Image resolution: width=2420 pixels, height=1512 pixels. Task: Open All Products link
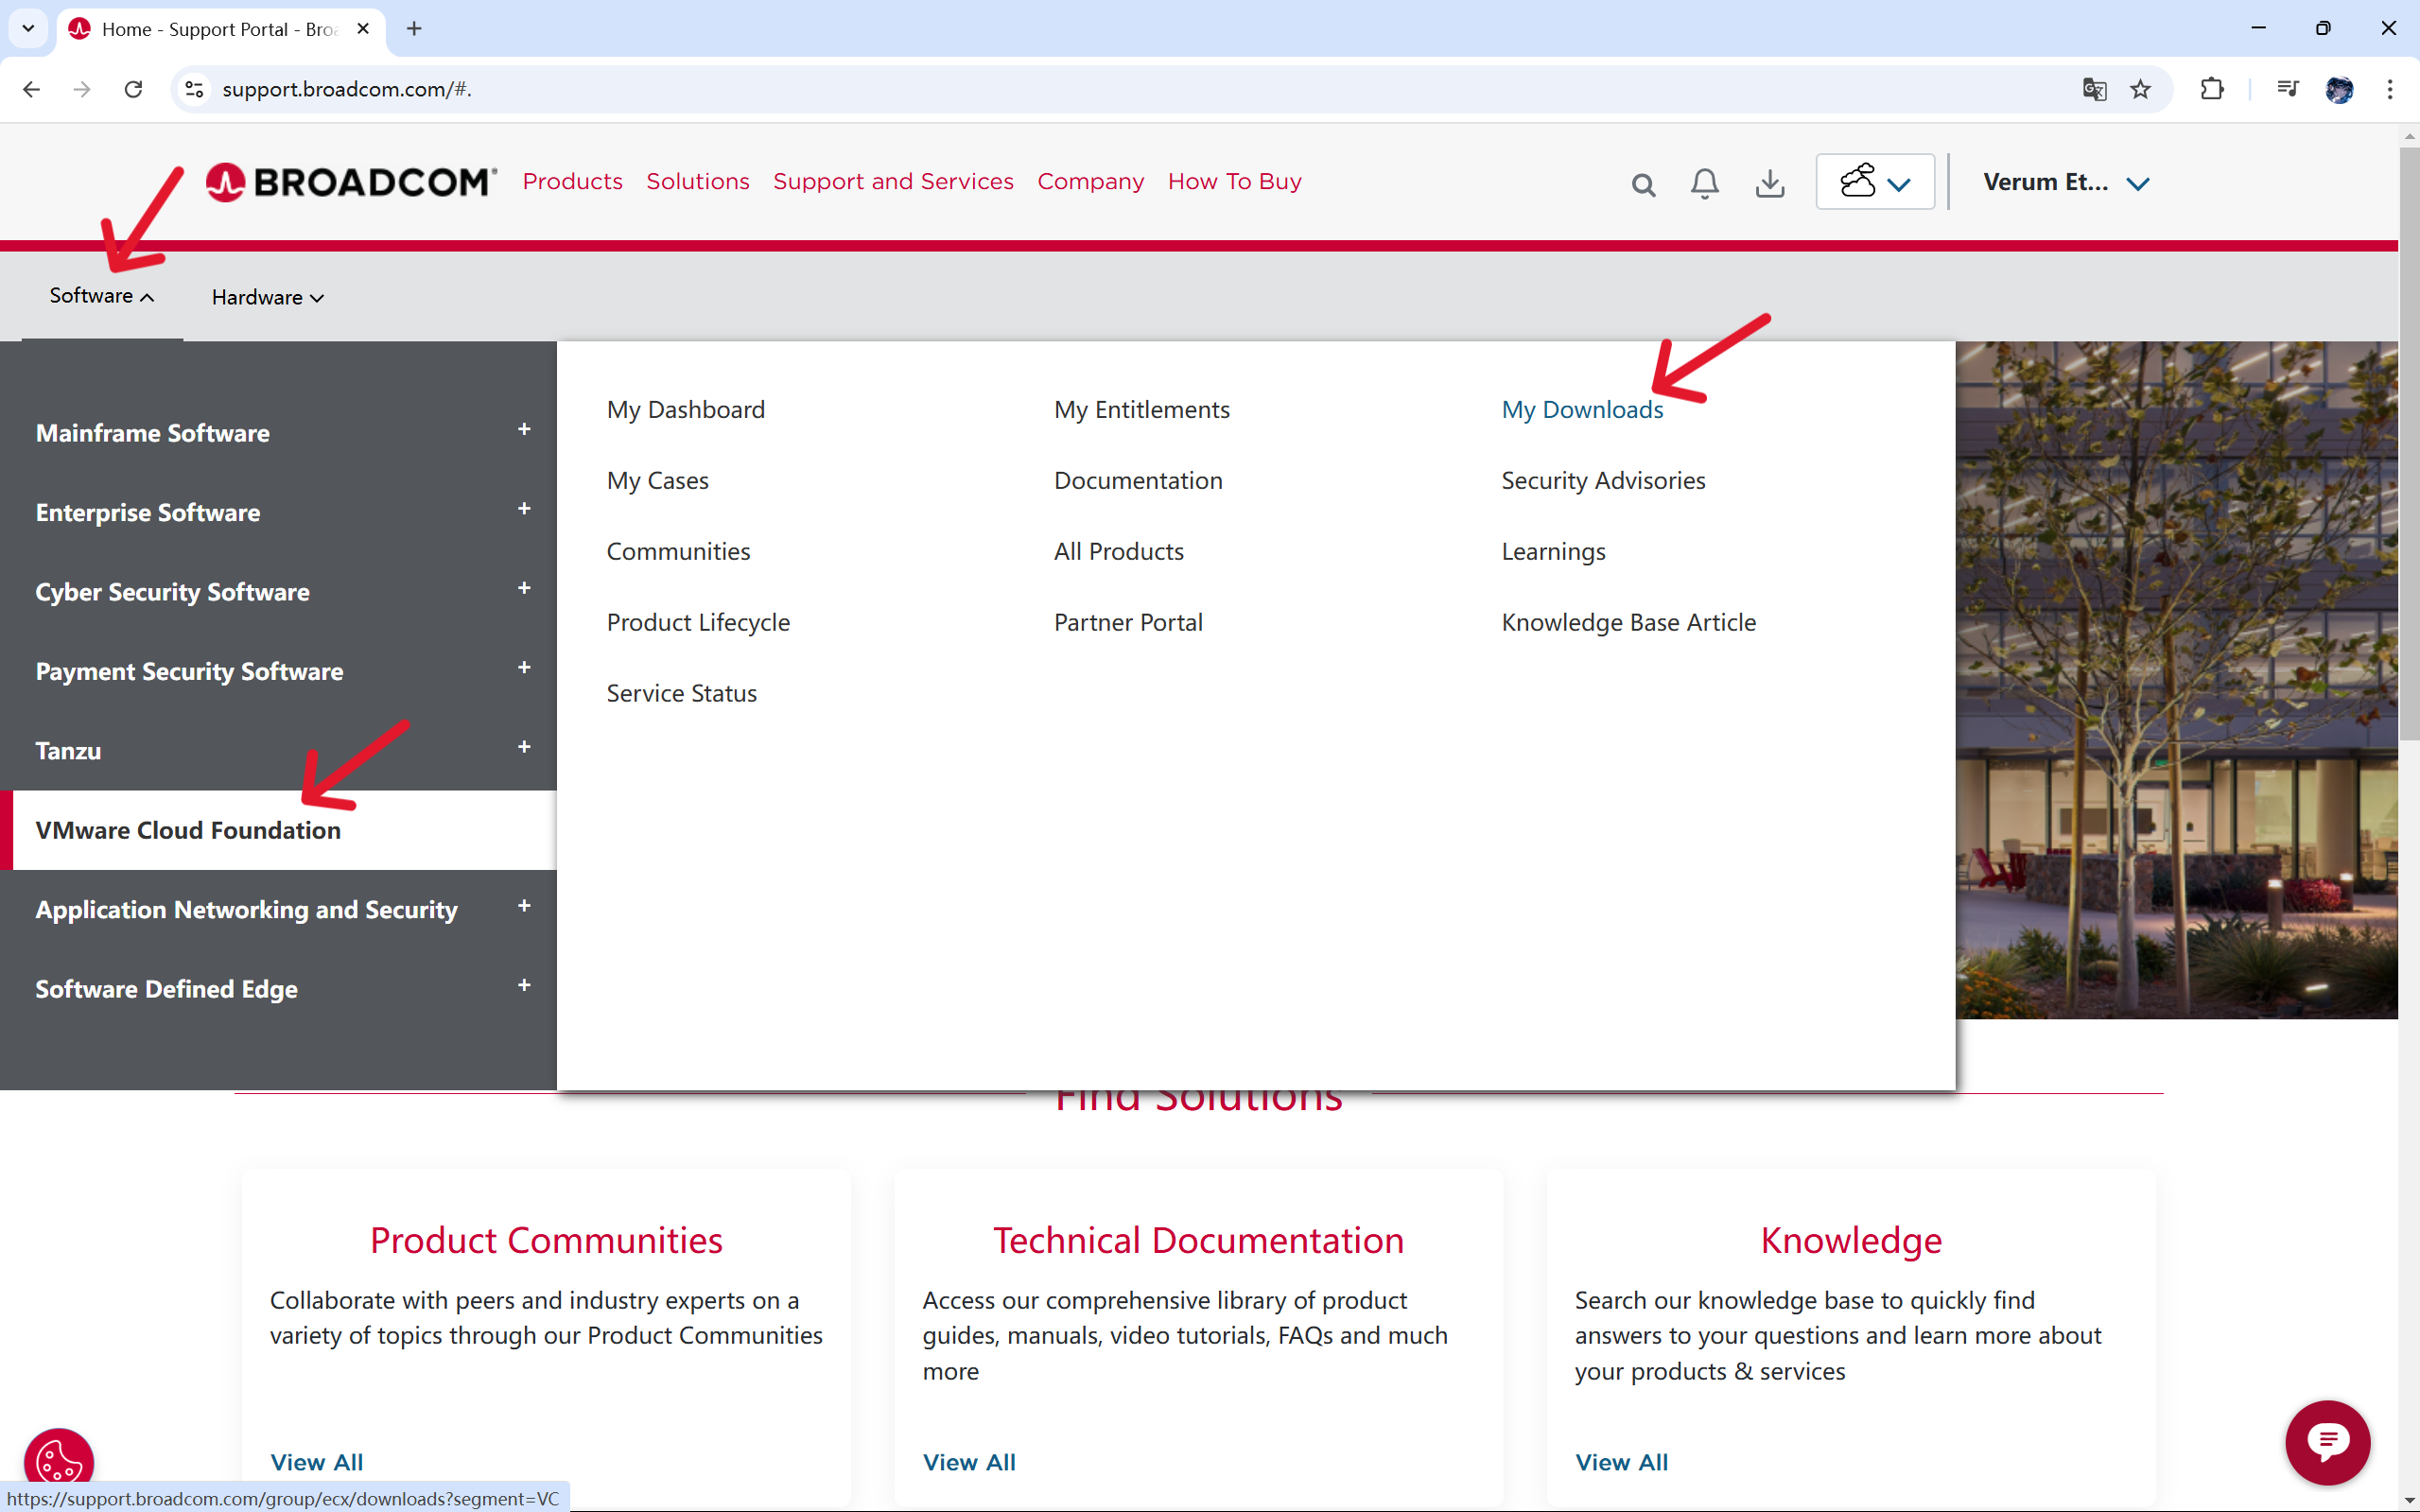pyautogui.click(x=1118, y=552)
